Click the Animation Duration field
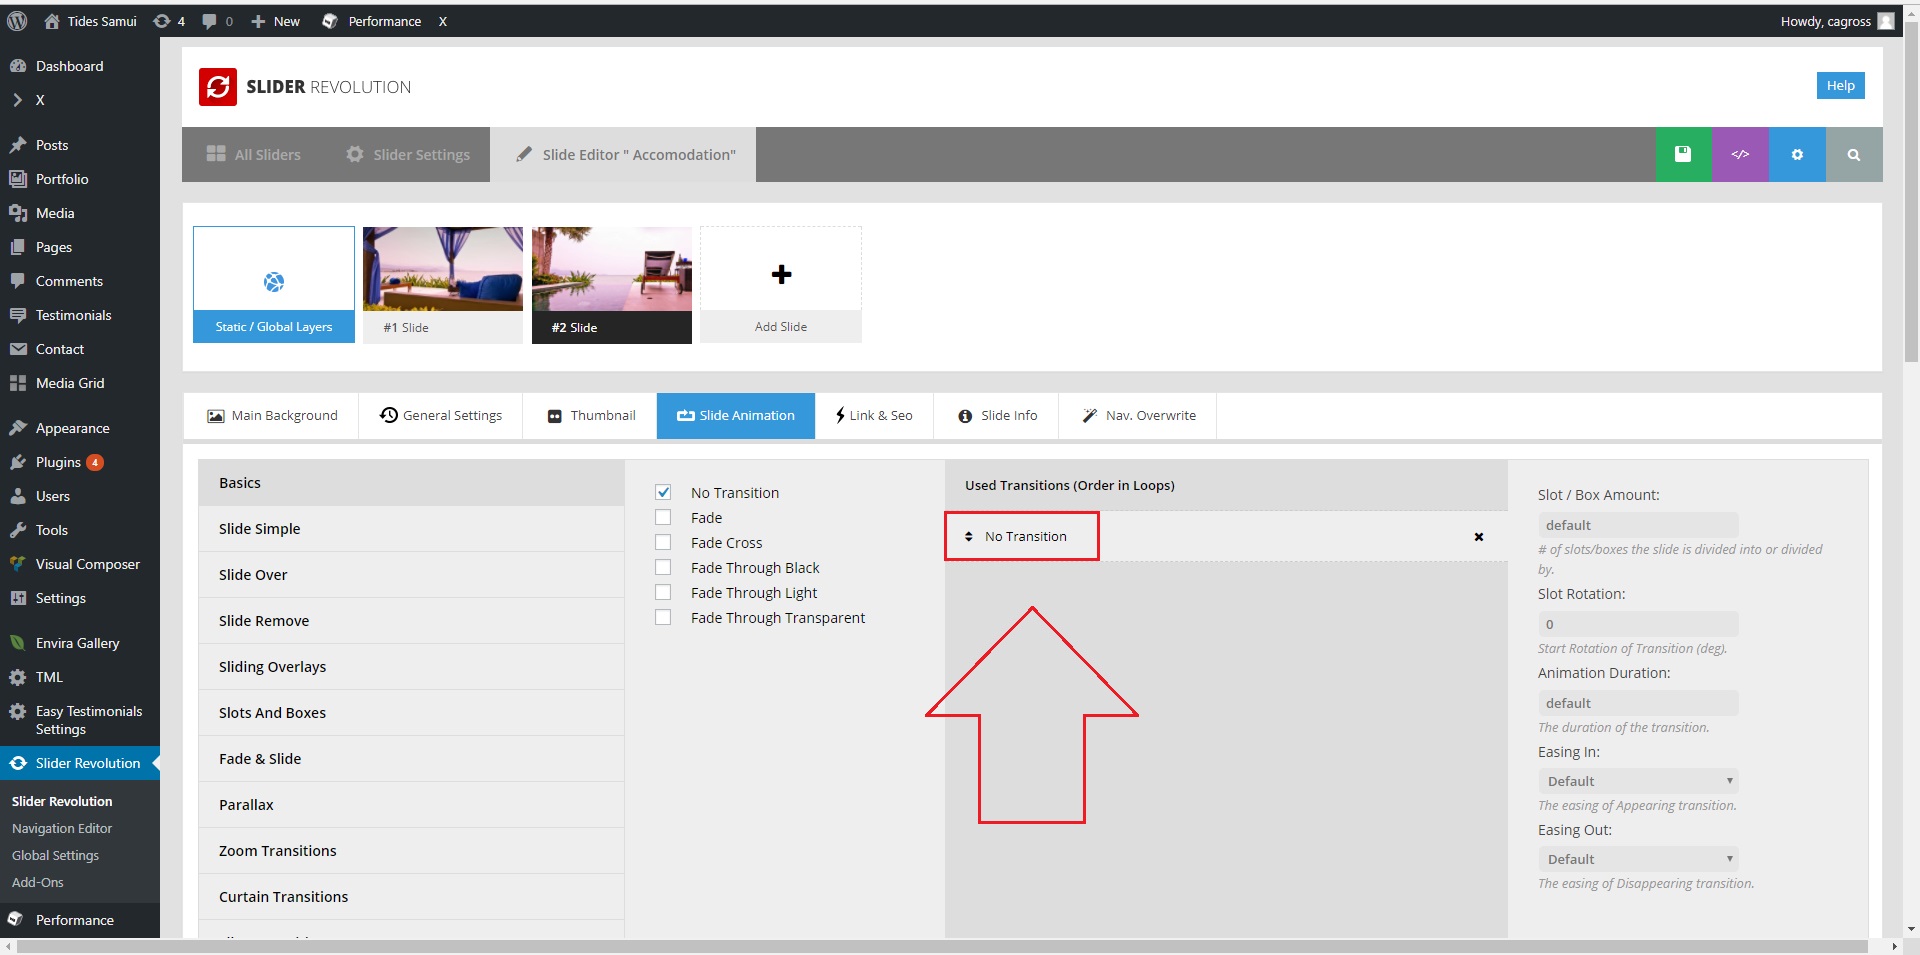 1638,703
